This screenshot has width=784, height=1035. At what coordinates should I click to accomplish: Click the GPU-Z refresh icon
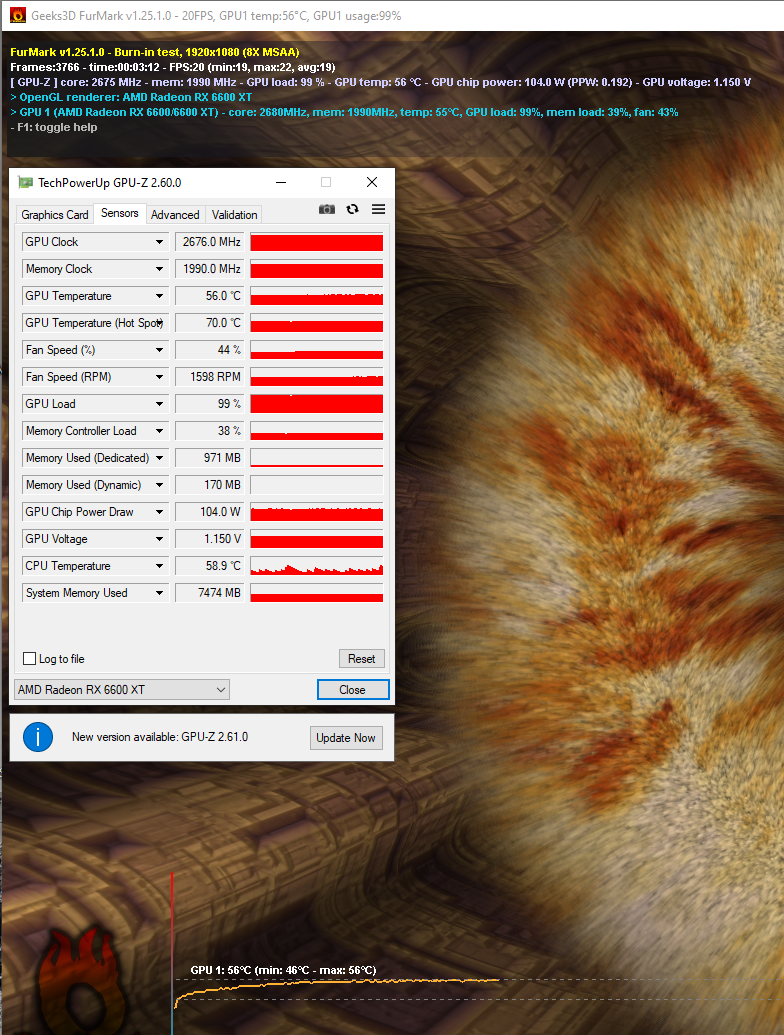[352, 209]
